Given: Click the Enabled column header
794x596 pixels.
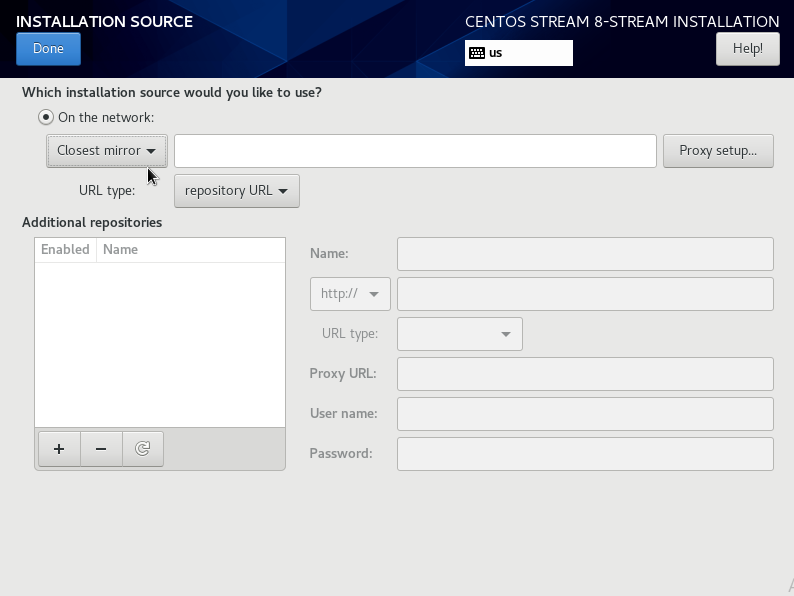Looking at the screenshot, I should coord(65,250).
